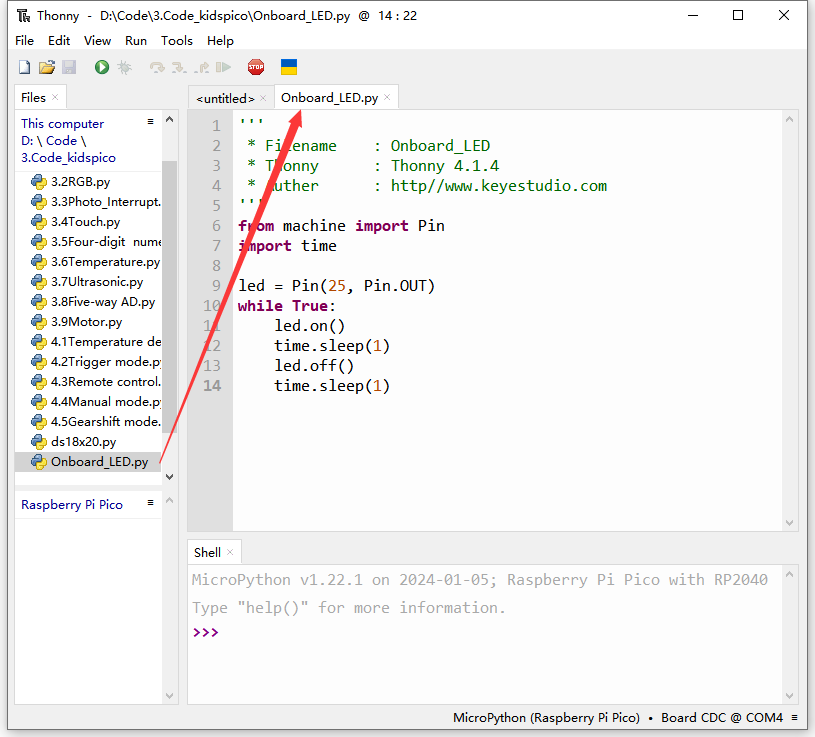The image size is (815, 737).
Task: Click the Resume execution icon
Action: click(224, 67)
